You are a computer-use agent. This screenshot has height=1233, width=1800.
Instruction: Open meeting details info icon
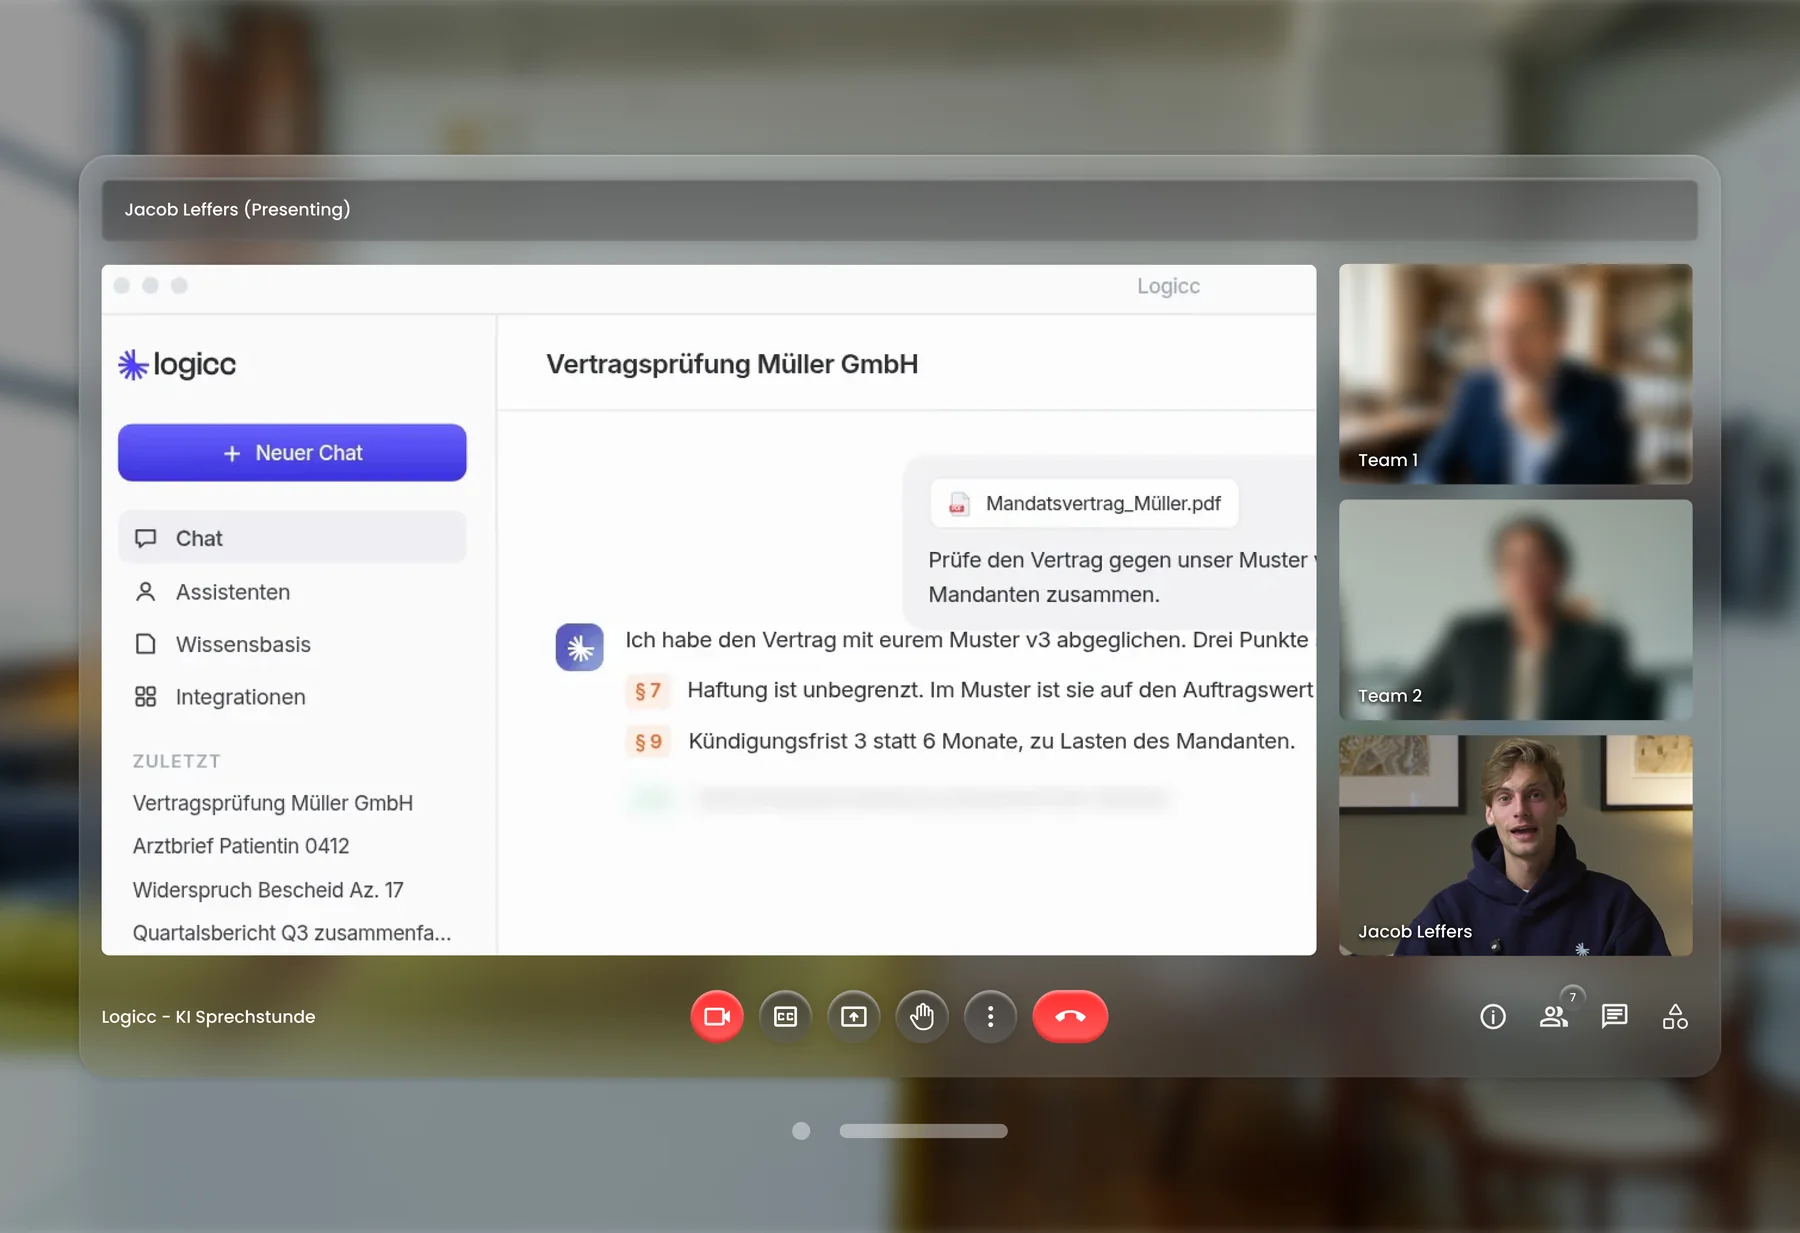point(1493,1017)
